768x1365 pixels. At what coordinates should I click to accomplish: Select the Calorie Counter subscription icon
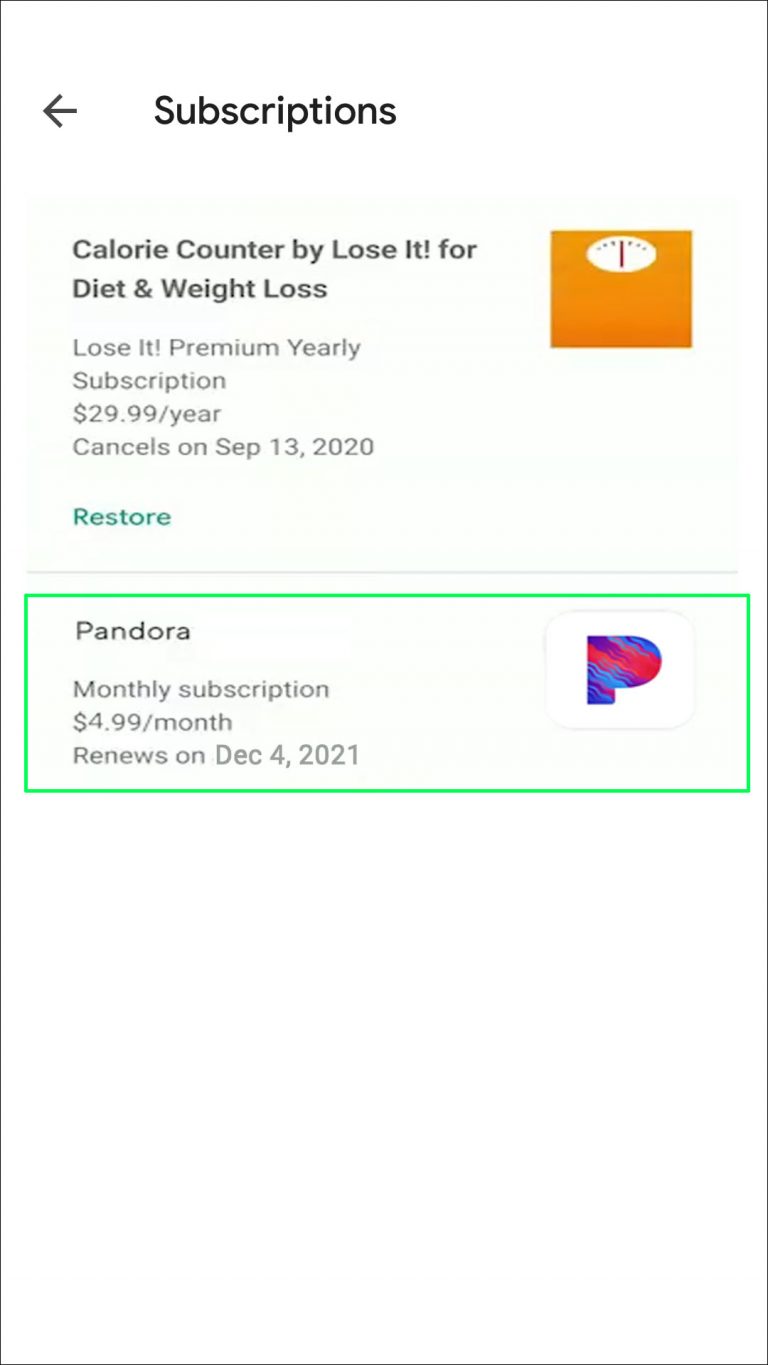(x=621, y=288)
